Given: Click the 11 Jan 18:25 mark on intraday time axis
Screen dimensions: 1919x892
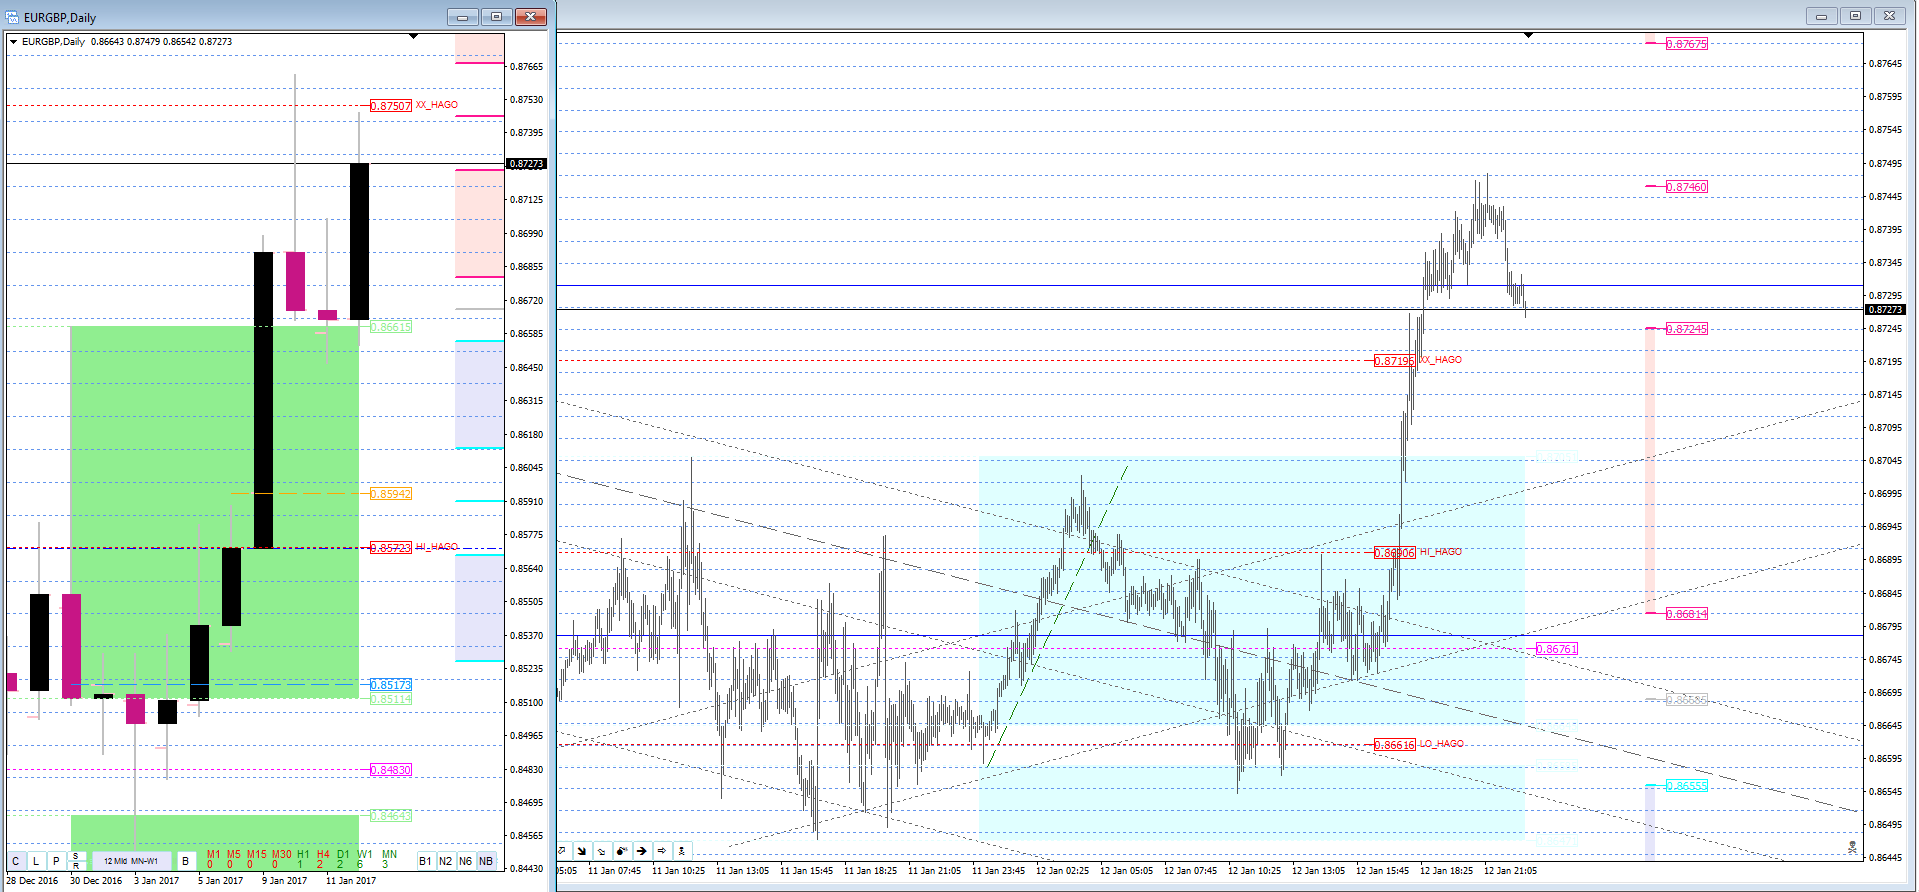Looking at the screenshot, I should pos(870,871).
